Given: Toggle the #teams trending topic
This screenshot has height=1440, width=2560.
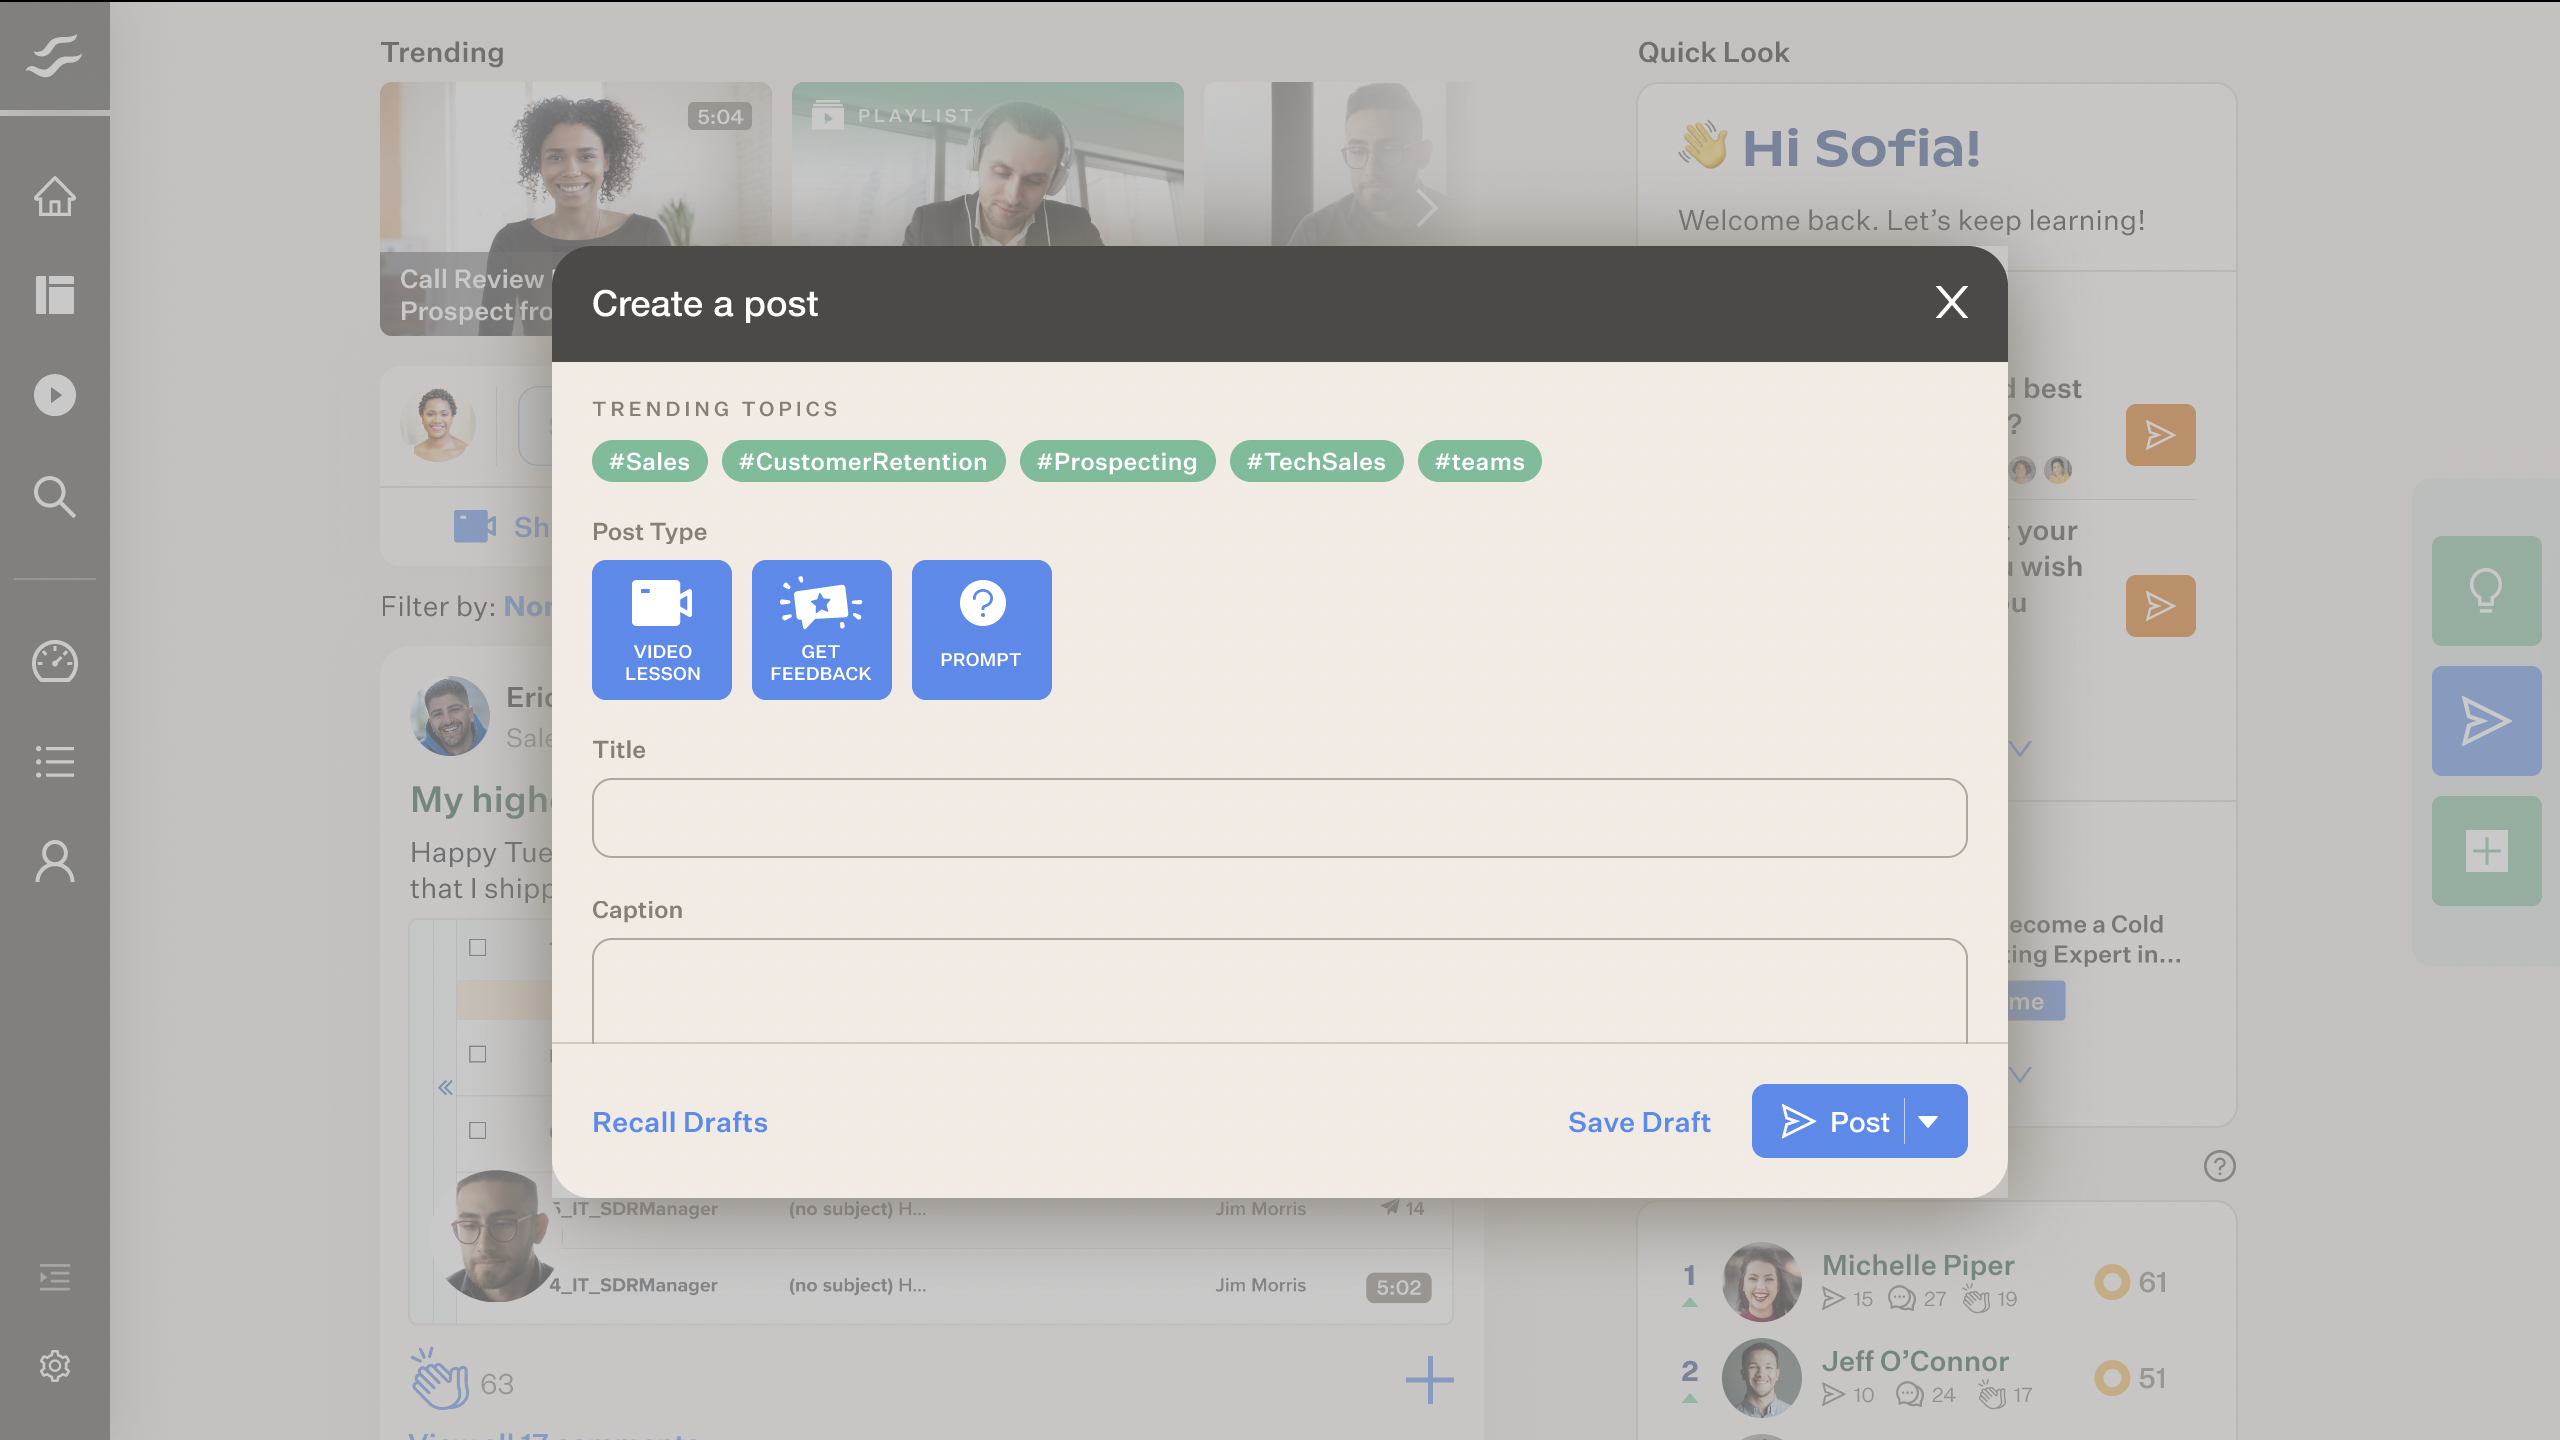Looking at the screenshot, I should 1478,461.
